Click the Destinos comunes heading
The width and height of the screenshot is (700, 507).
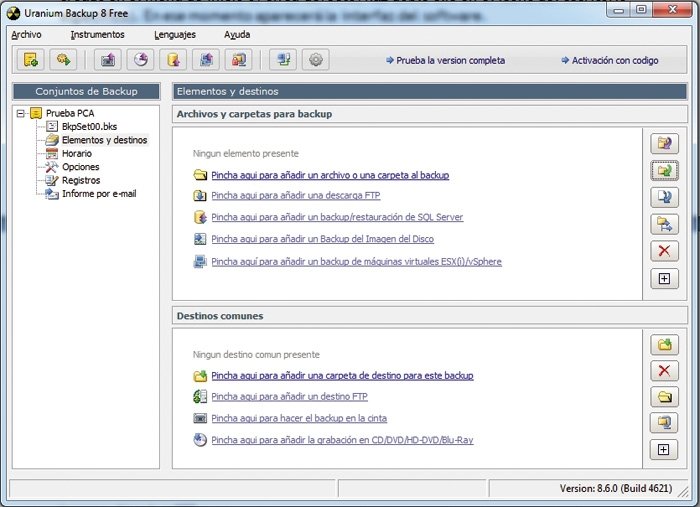click(x=220, y=316)
